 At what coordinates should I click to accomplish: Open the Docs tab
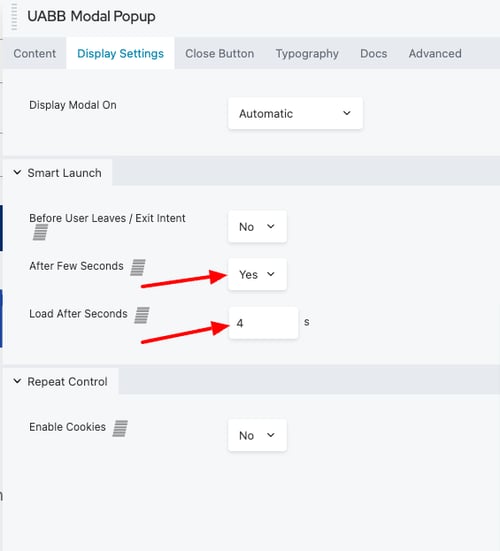(374, 53)
